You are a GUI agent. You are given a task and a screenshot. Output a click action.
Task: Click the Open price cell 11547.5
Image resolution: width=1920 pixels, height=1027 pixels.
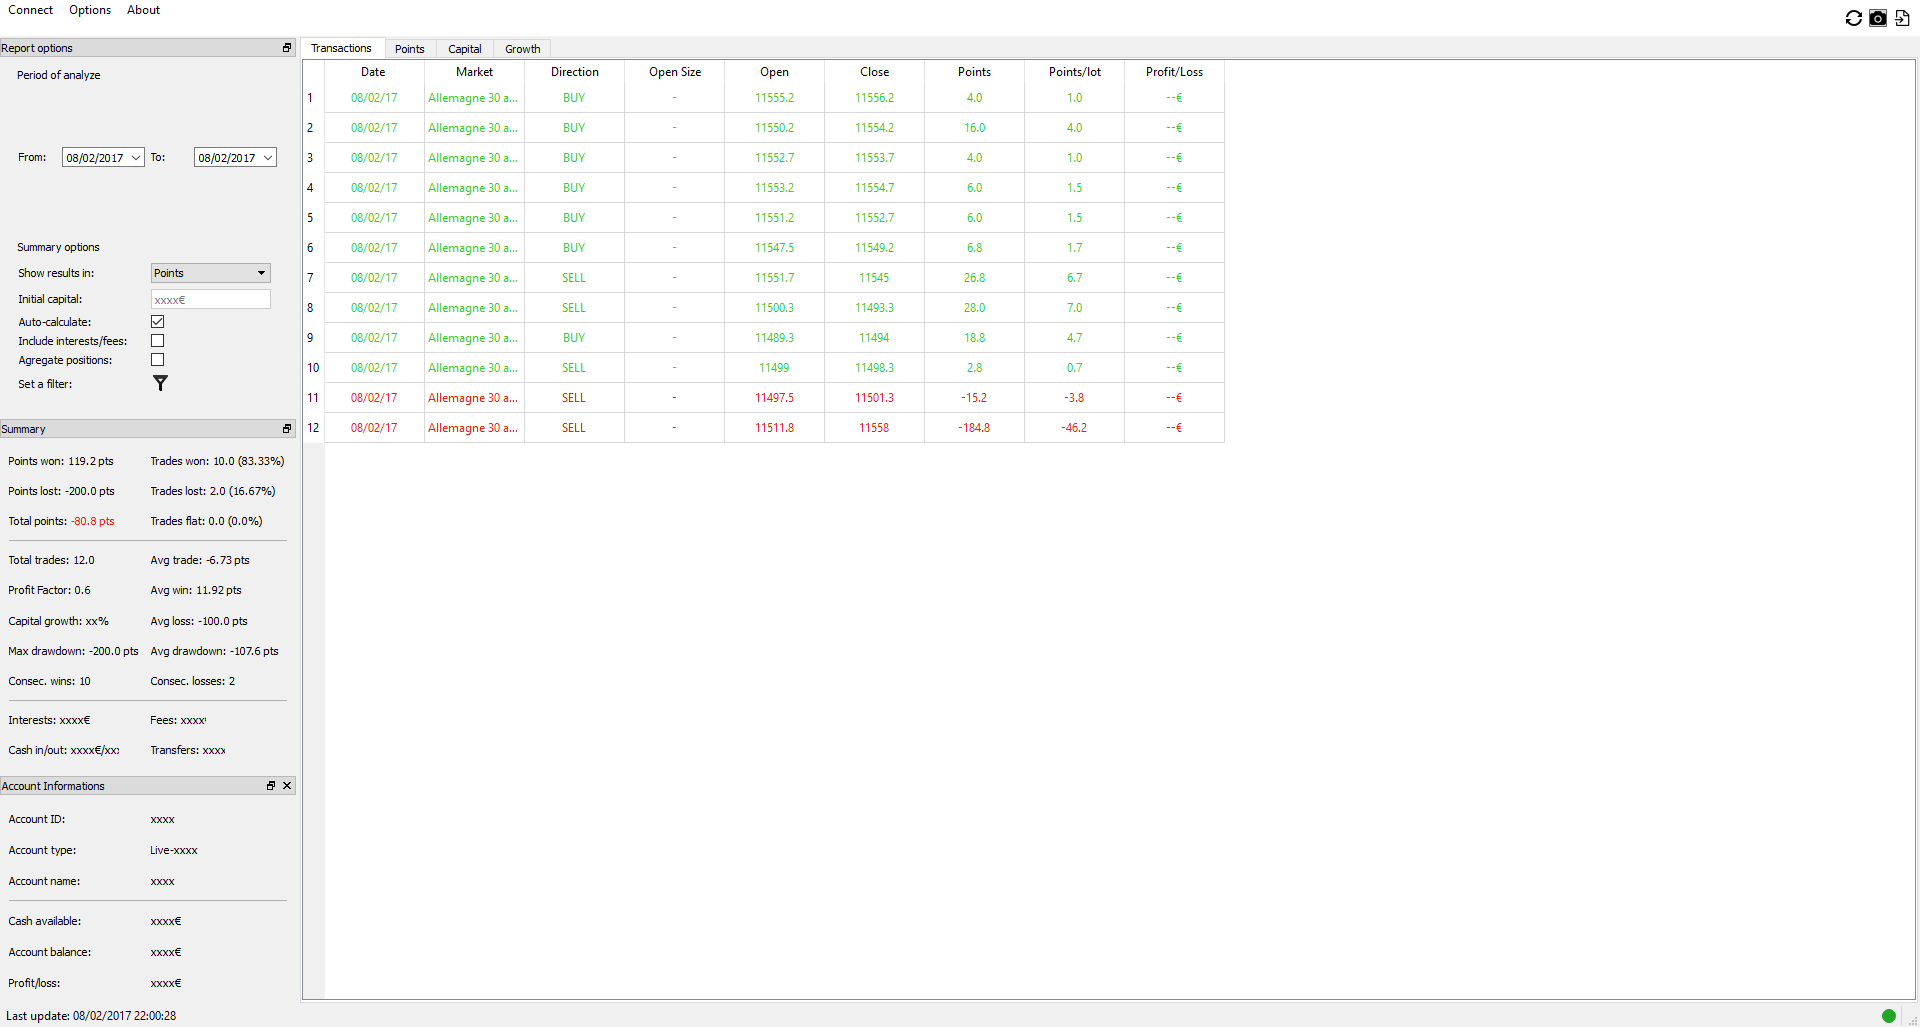[774, 248]
